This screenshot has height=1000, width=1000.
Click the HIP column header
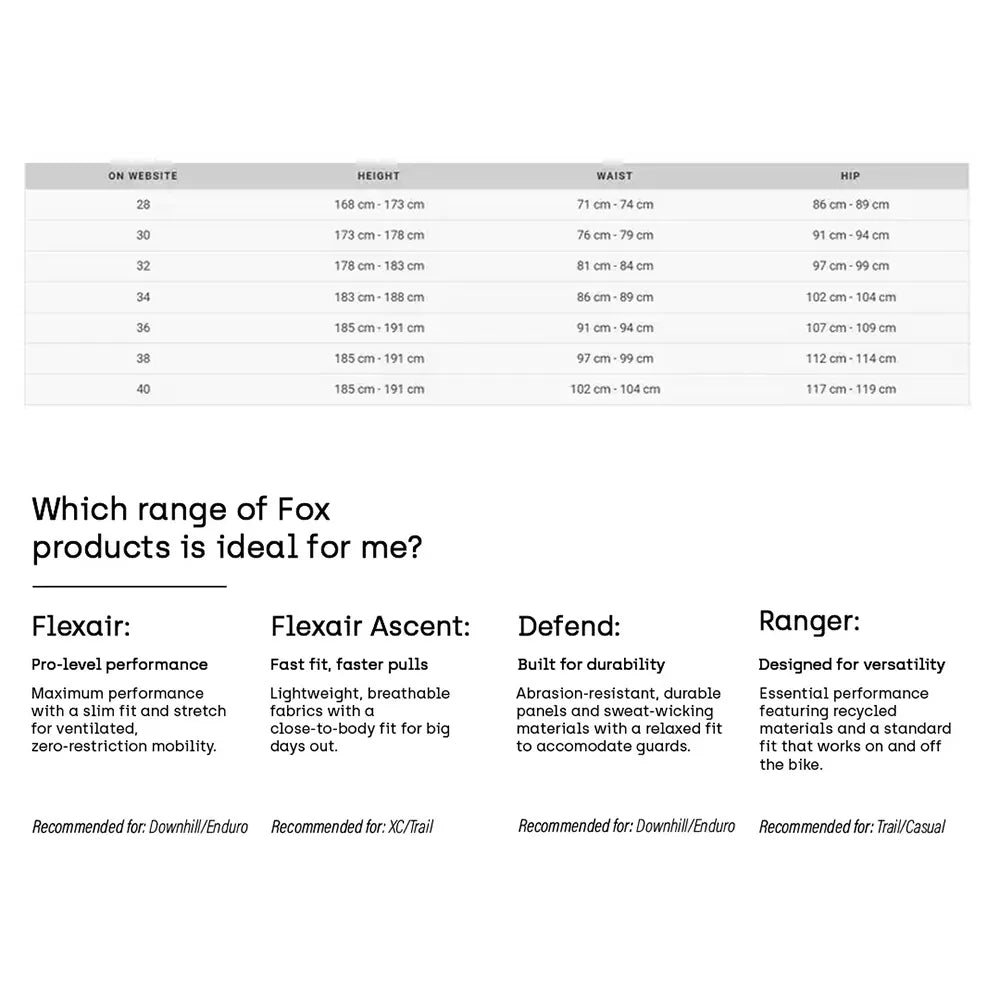coord(850,176)
